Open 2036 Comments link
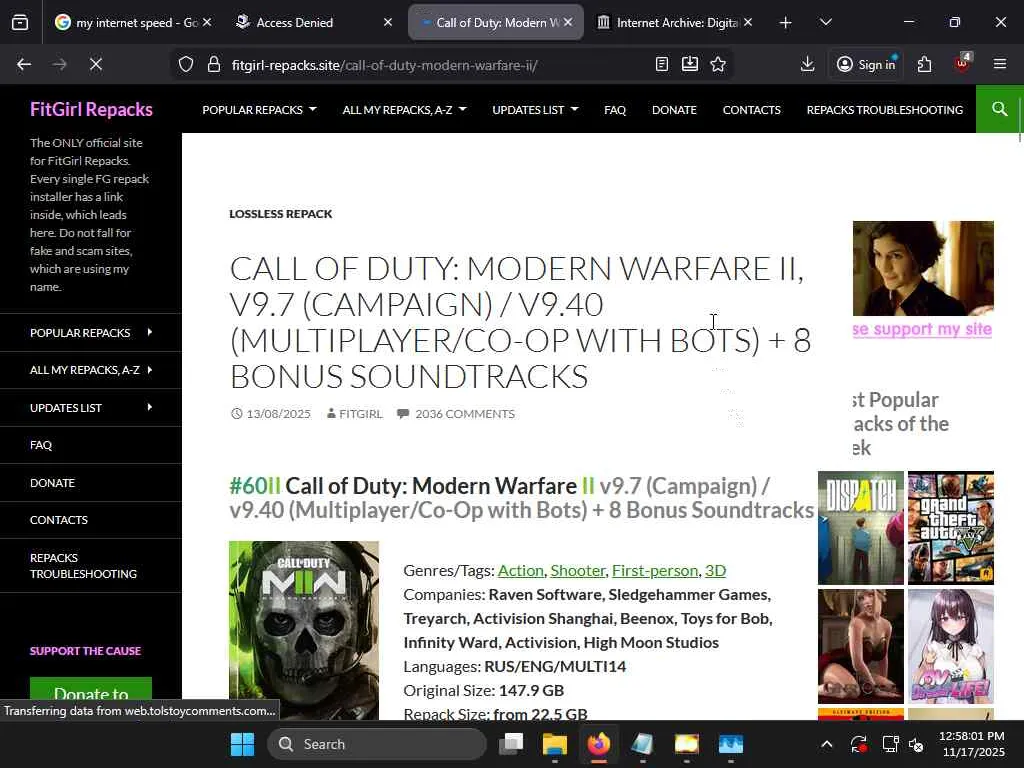 (x=465, y=413)
